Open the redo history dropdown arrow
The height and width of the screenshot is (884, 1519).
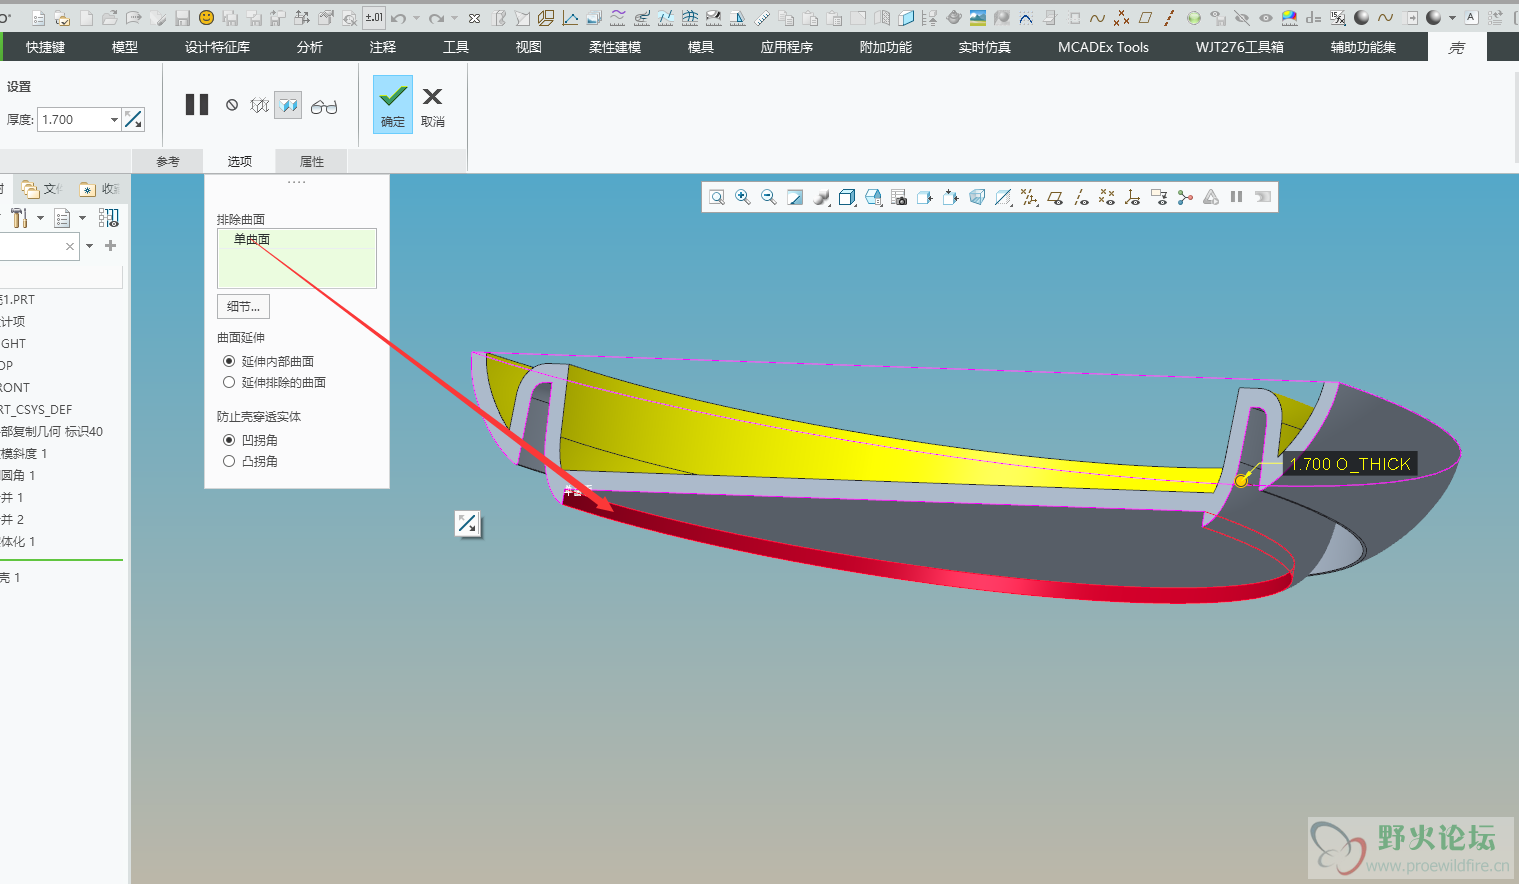click(455, 18)
